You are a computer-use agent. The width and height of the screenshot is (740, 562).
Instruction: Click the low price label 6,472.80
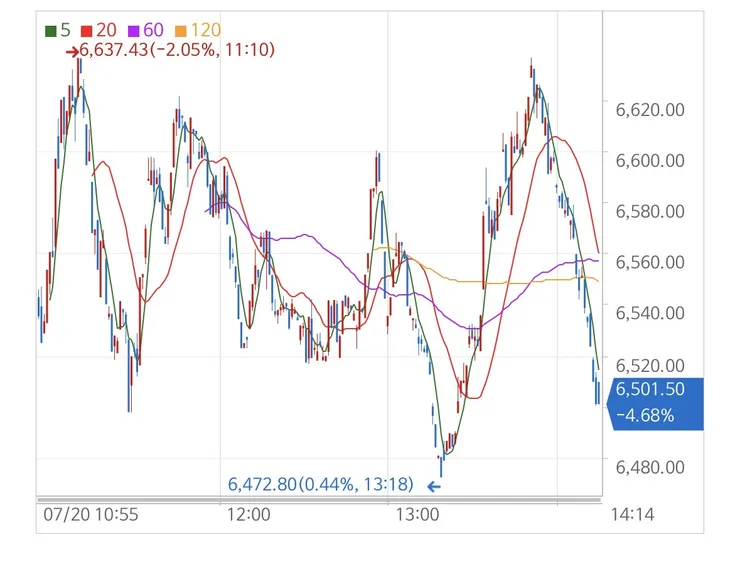coord(262,484)
